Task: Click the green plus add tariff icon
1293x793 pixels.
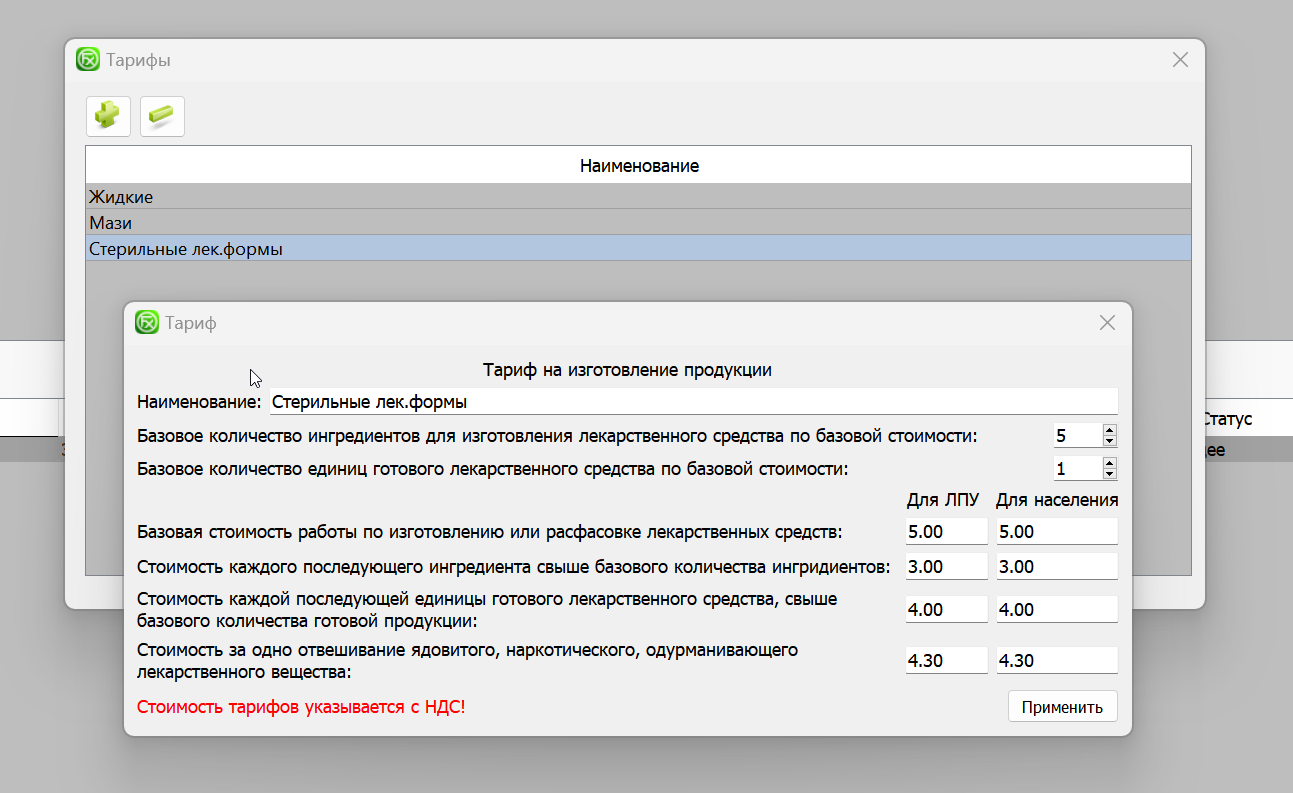Action: [108, 116]
